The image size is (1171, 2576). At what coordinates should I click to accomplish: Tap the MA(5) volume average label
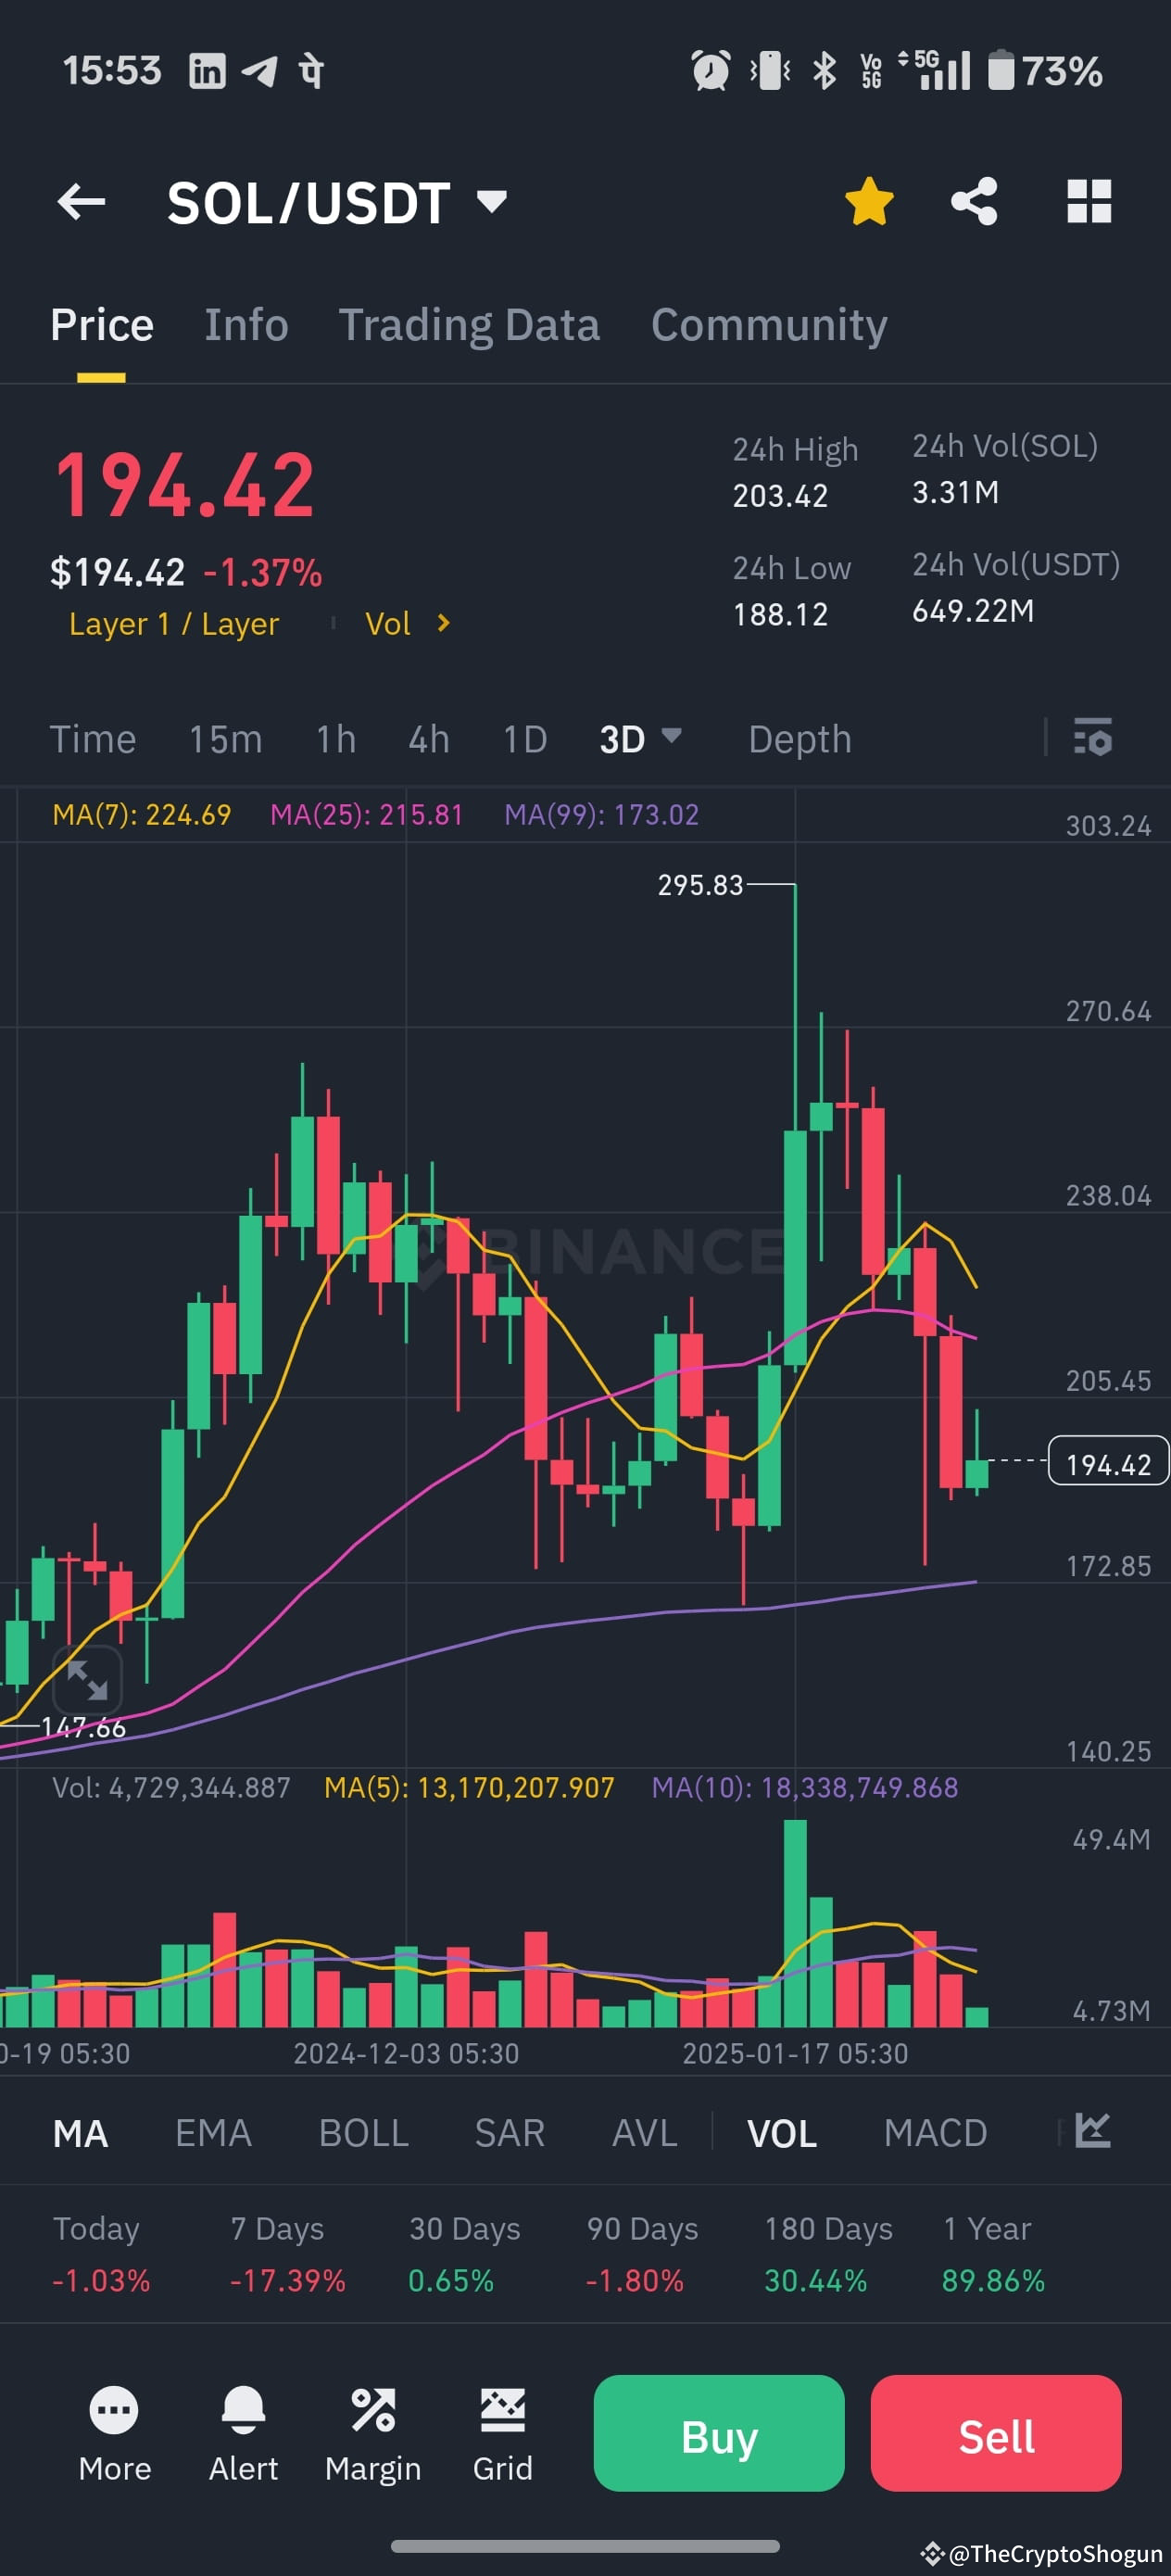pos(469,1788)
